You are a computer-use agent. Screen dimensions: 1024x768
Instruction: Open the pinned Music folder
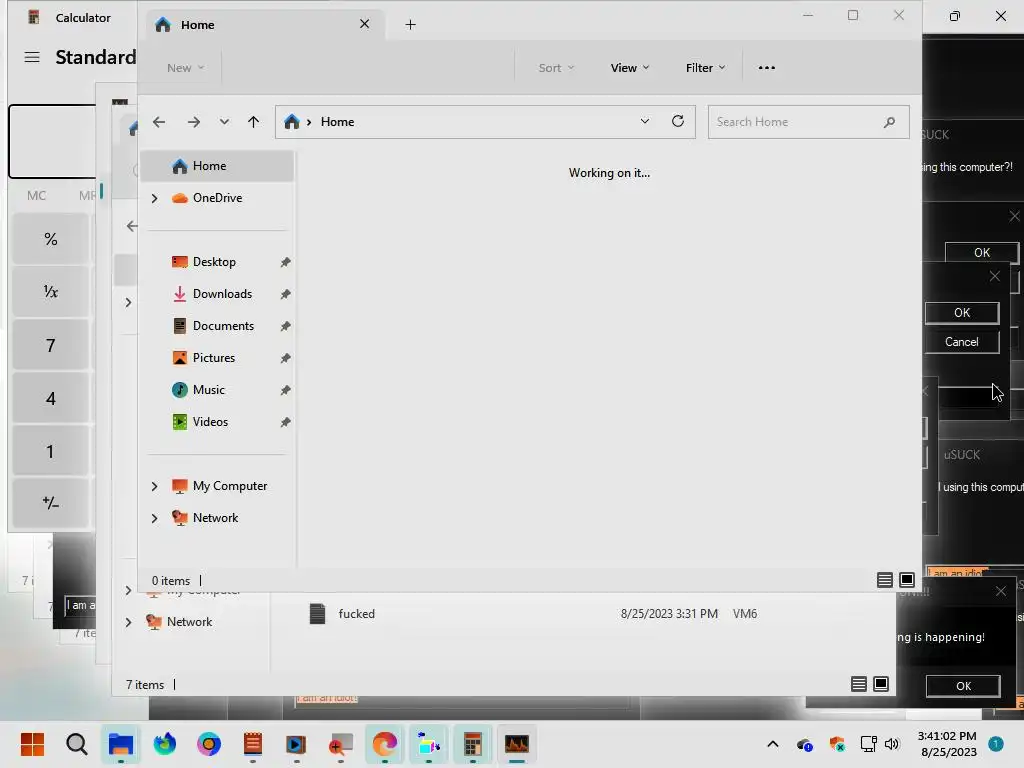coord(208,390)
